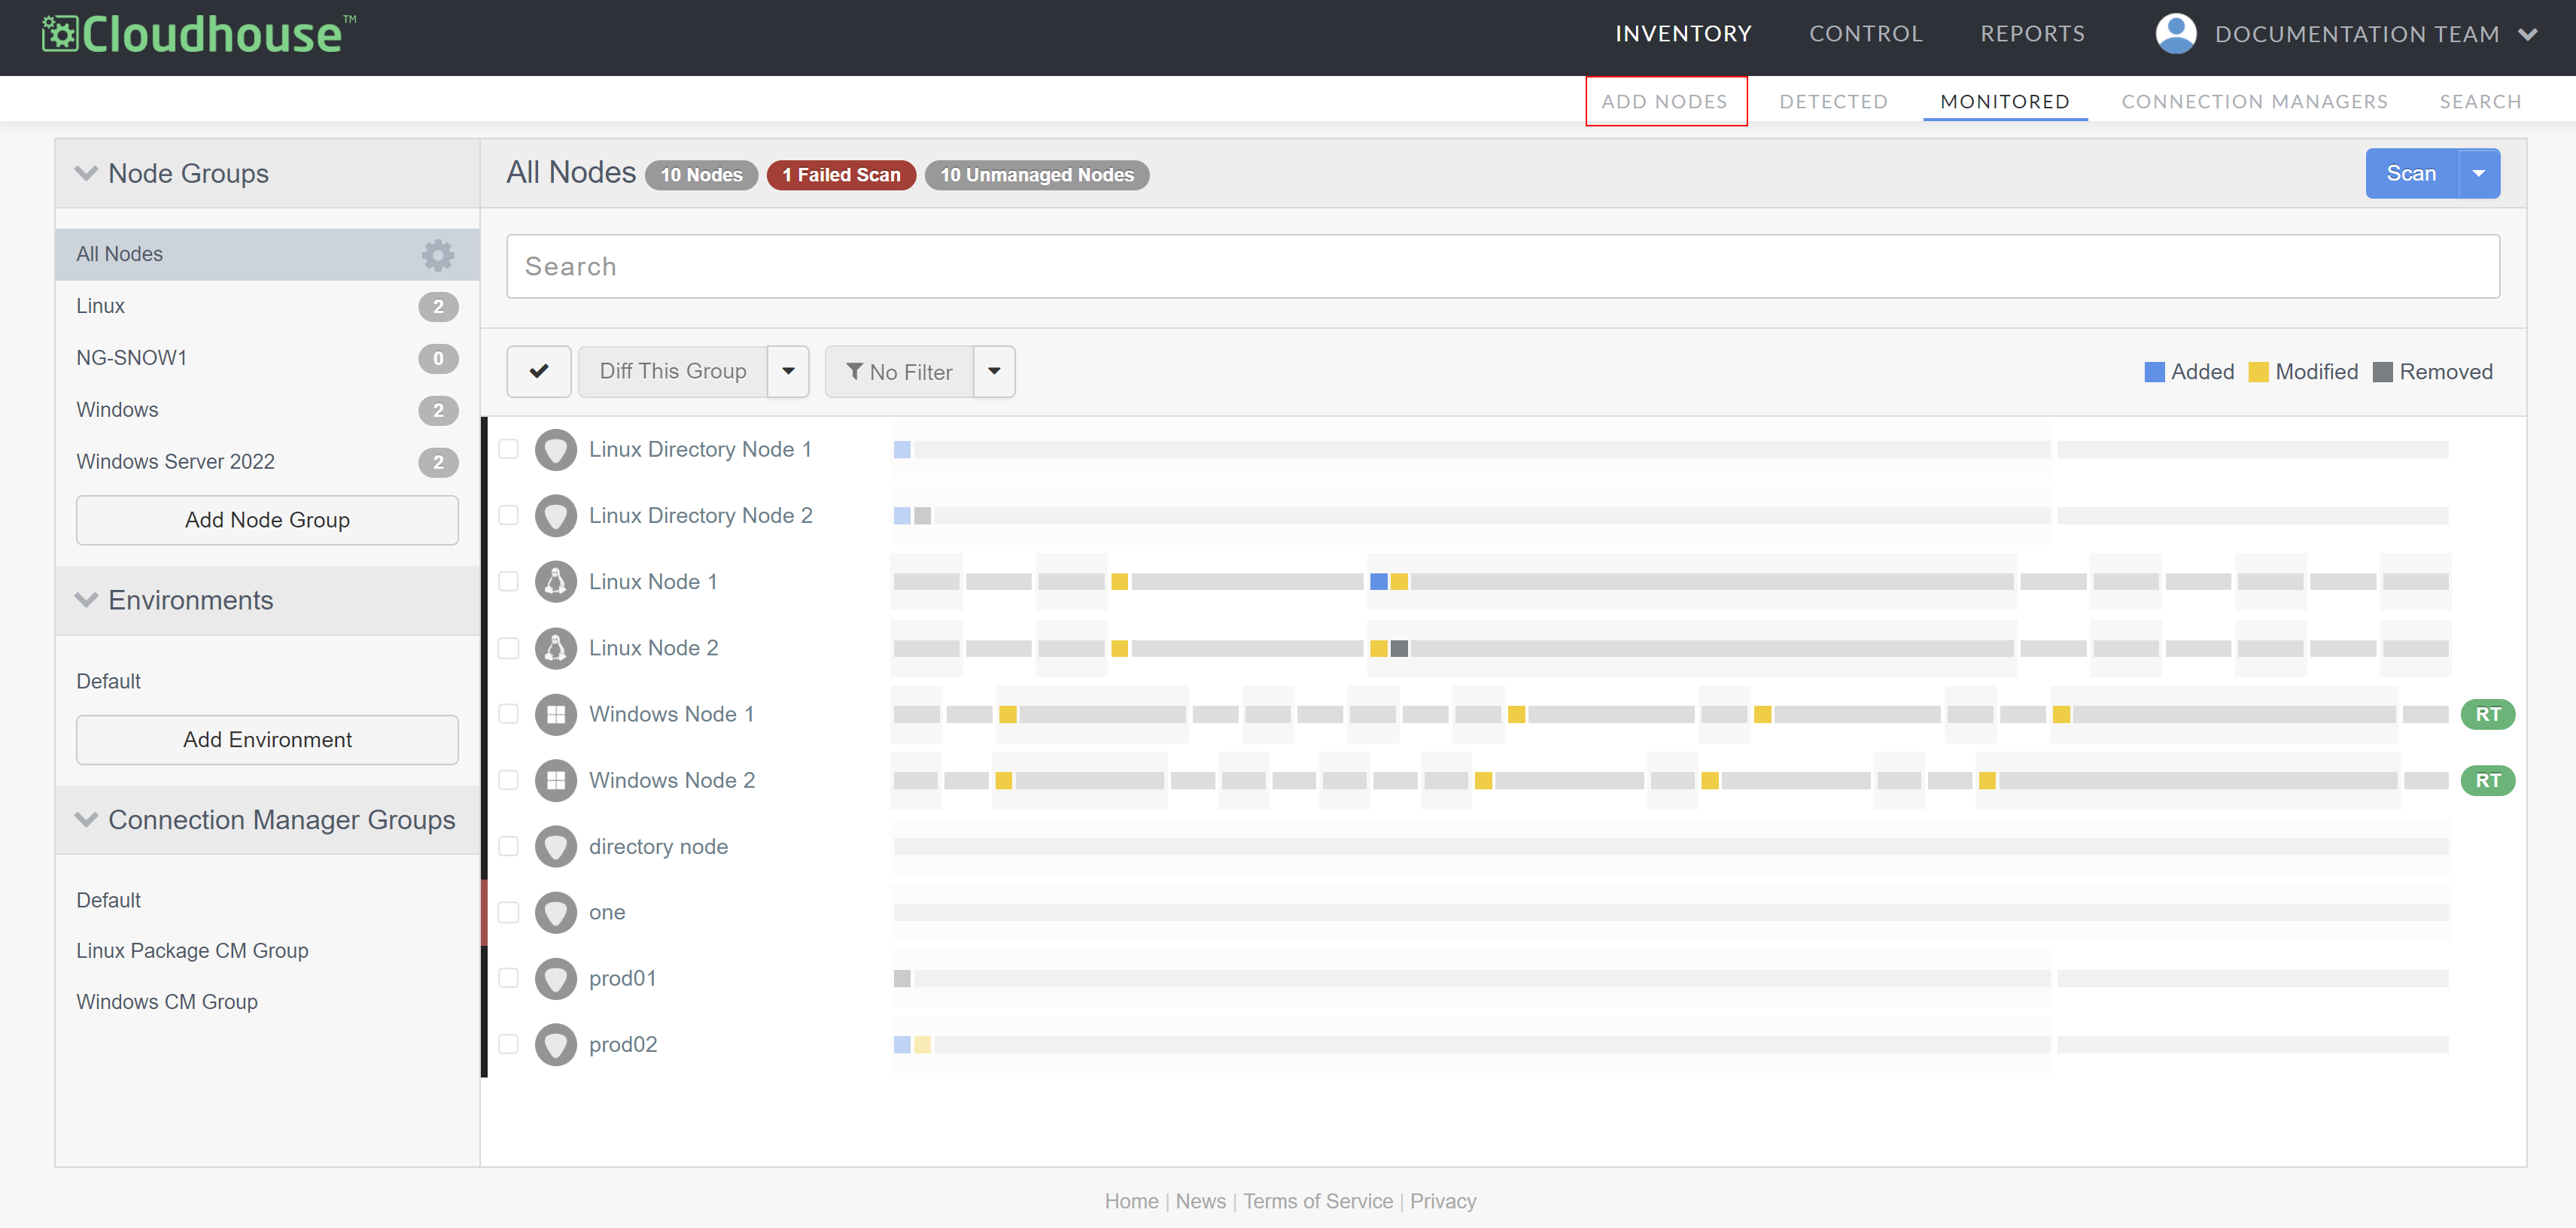
Task: Click the select-all checkmark button
Action: (x=539, y=372)
